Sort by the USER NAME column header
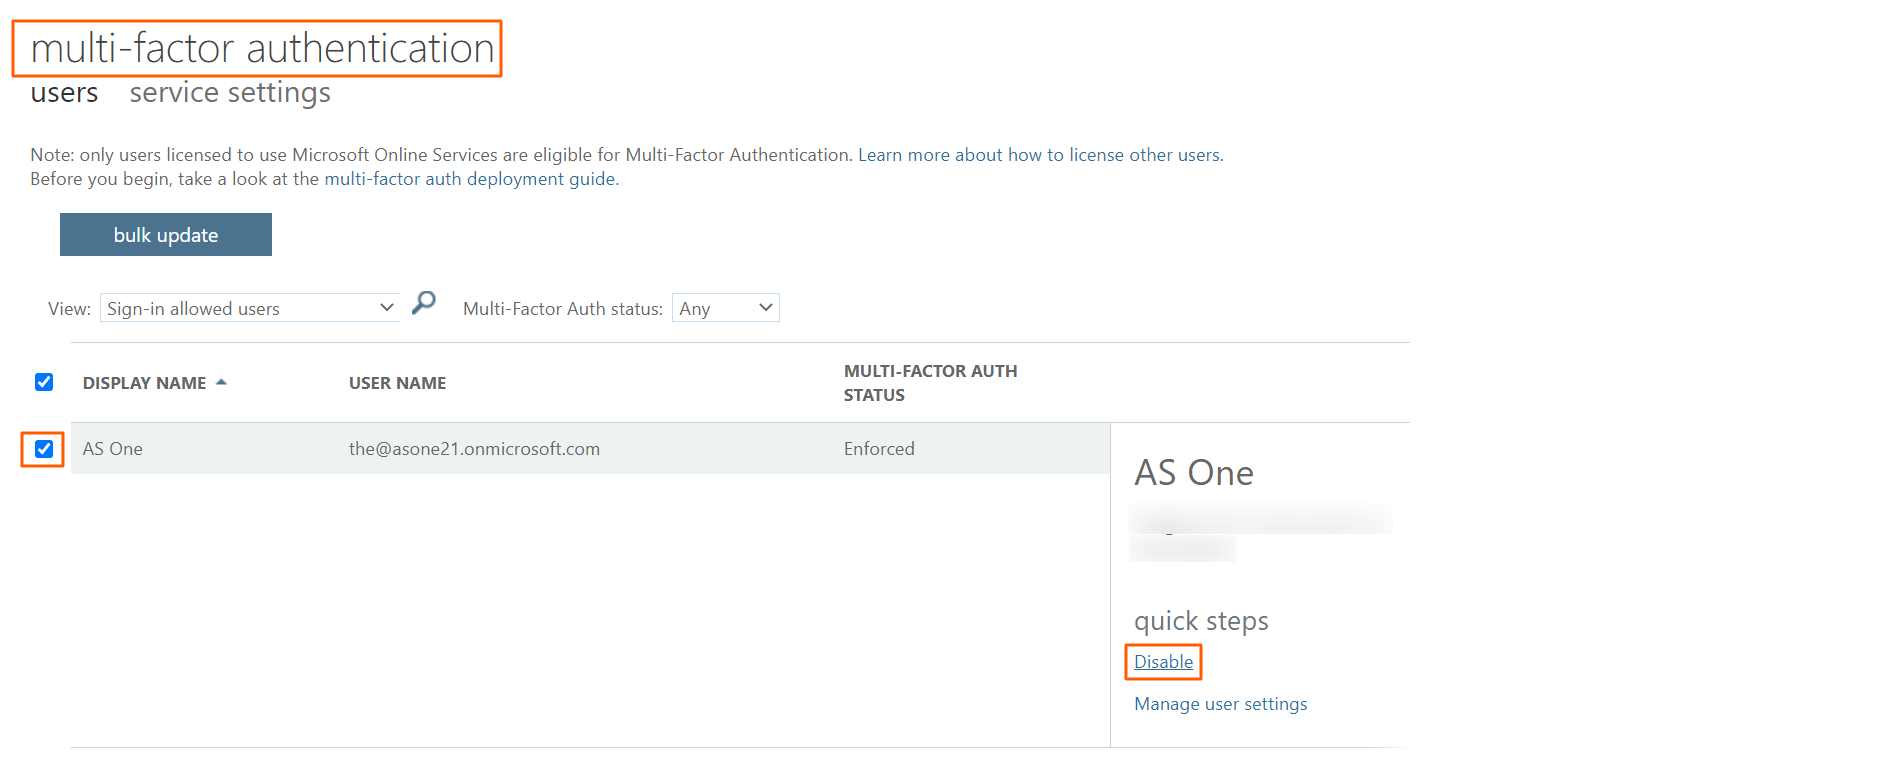The image size is (1894, 774). pyautogui.click(x=397, y=383)
